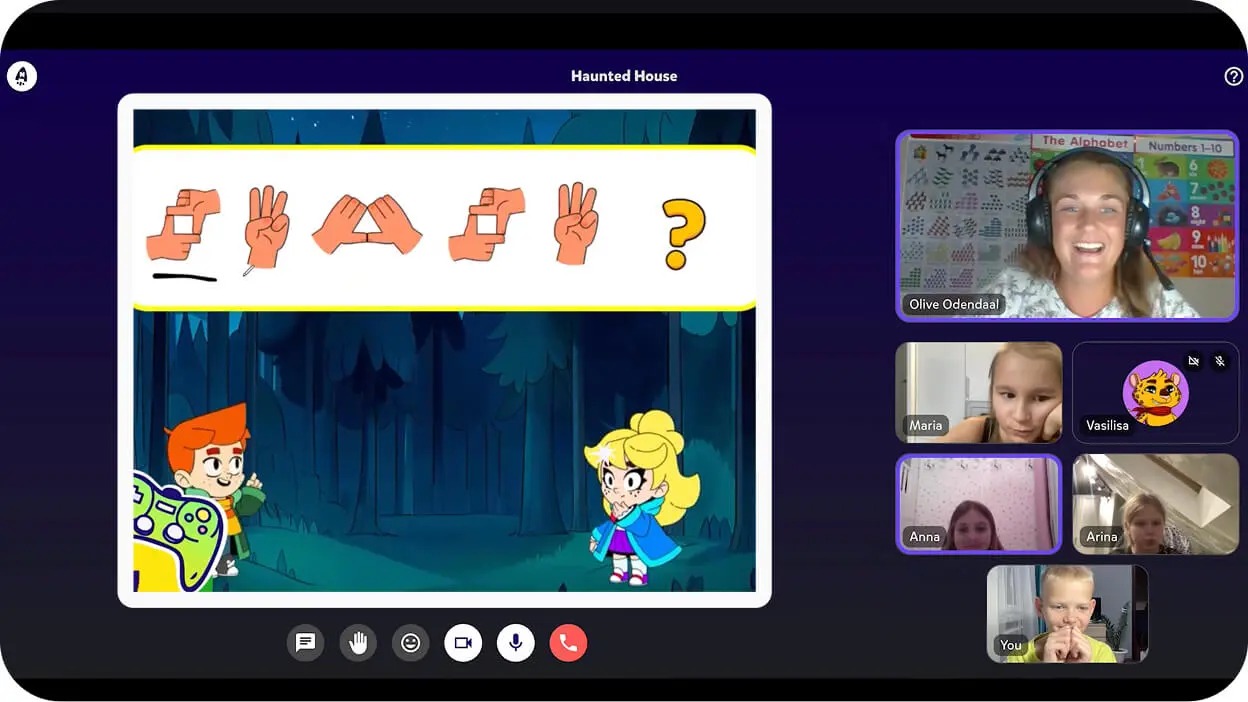Click the triangle hands gesture image
Viewport: 1248px width, 702px height.
tap(367, 224)
